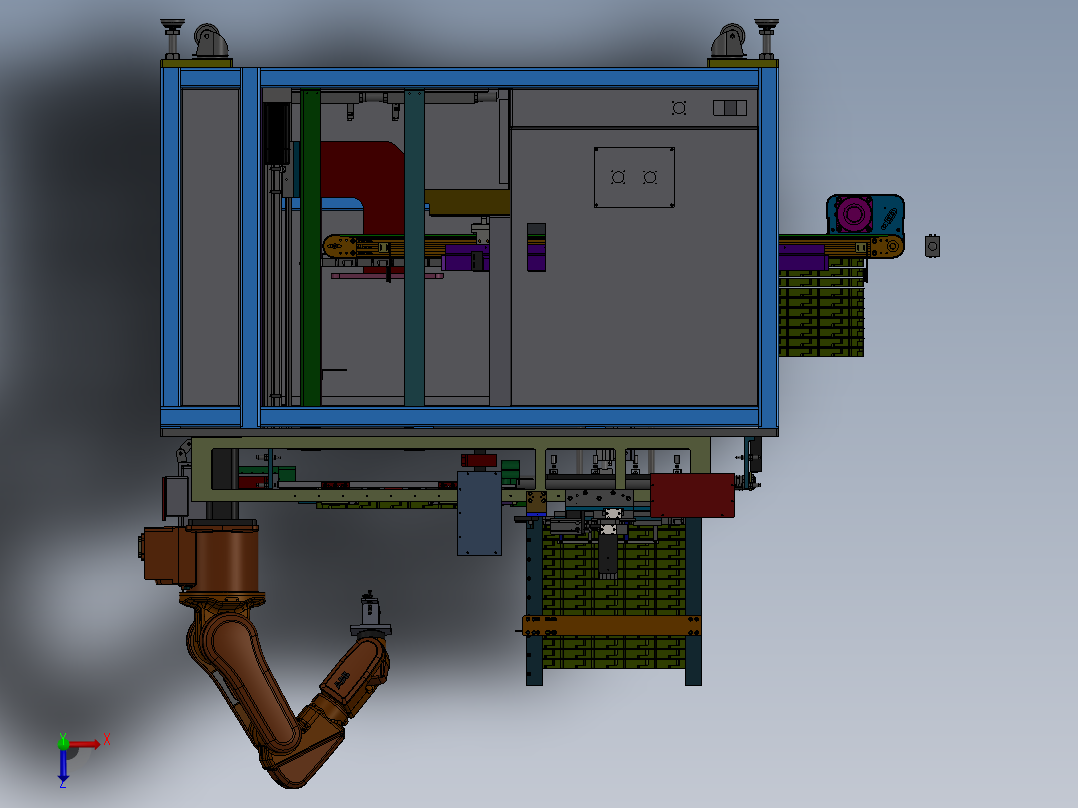Select the bottom blue frame beam
1078x808 pixels.
coord(509,417)
